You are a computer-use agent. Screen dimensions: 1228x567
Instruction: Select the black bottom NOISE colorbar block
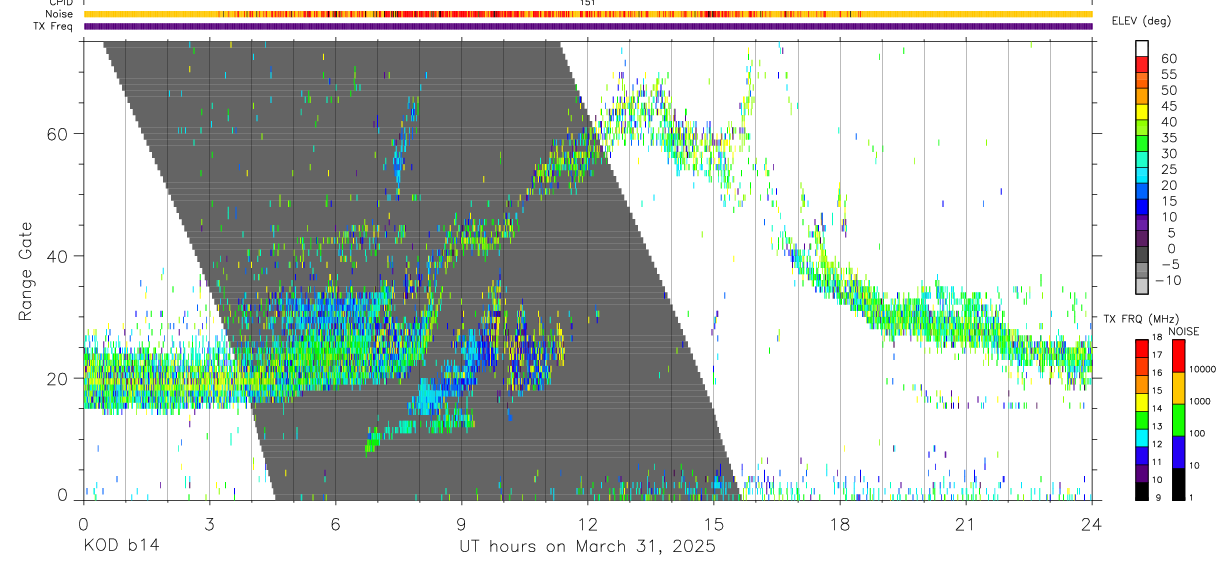1178,482
